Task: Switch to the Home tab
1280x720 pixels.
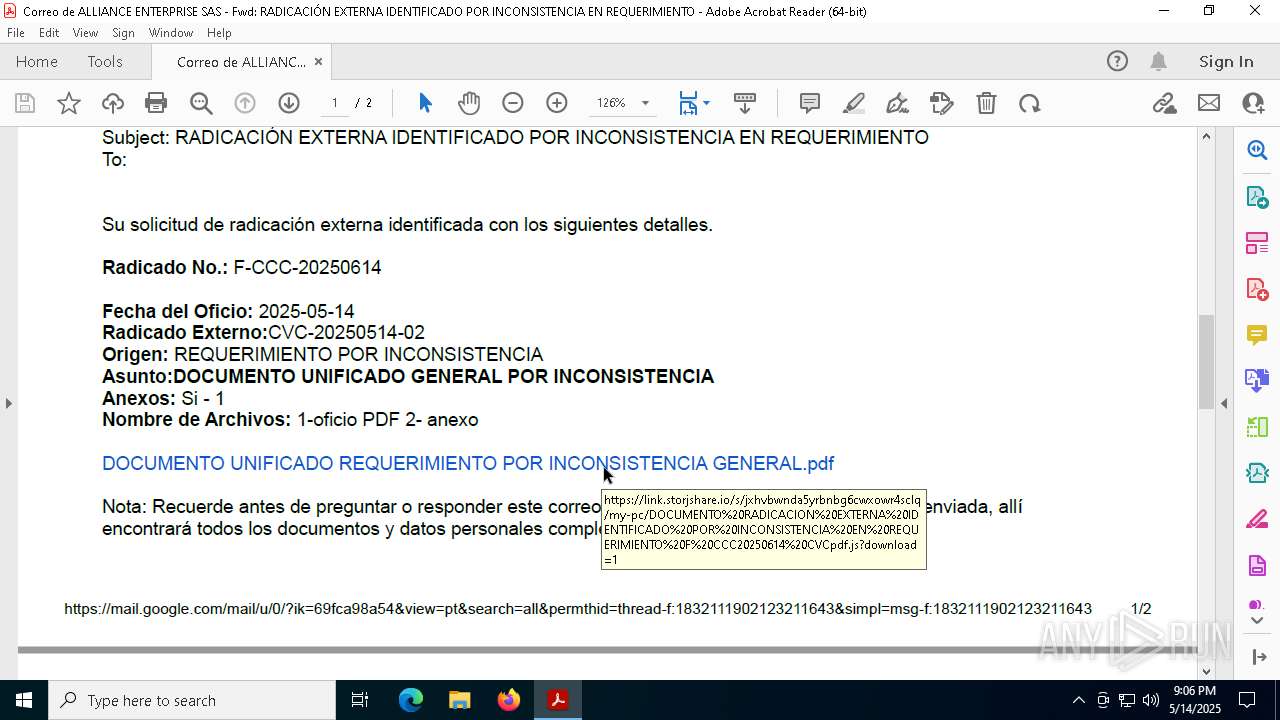Action: [x=37, y=61]
